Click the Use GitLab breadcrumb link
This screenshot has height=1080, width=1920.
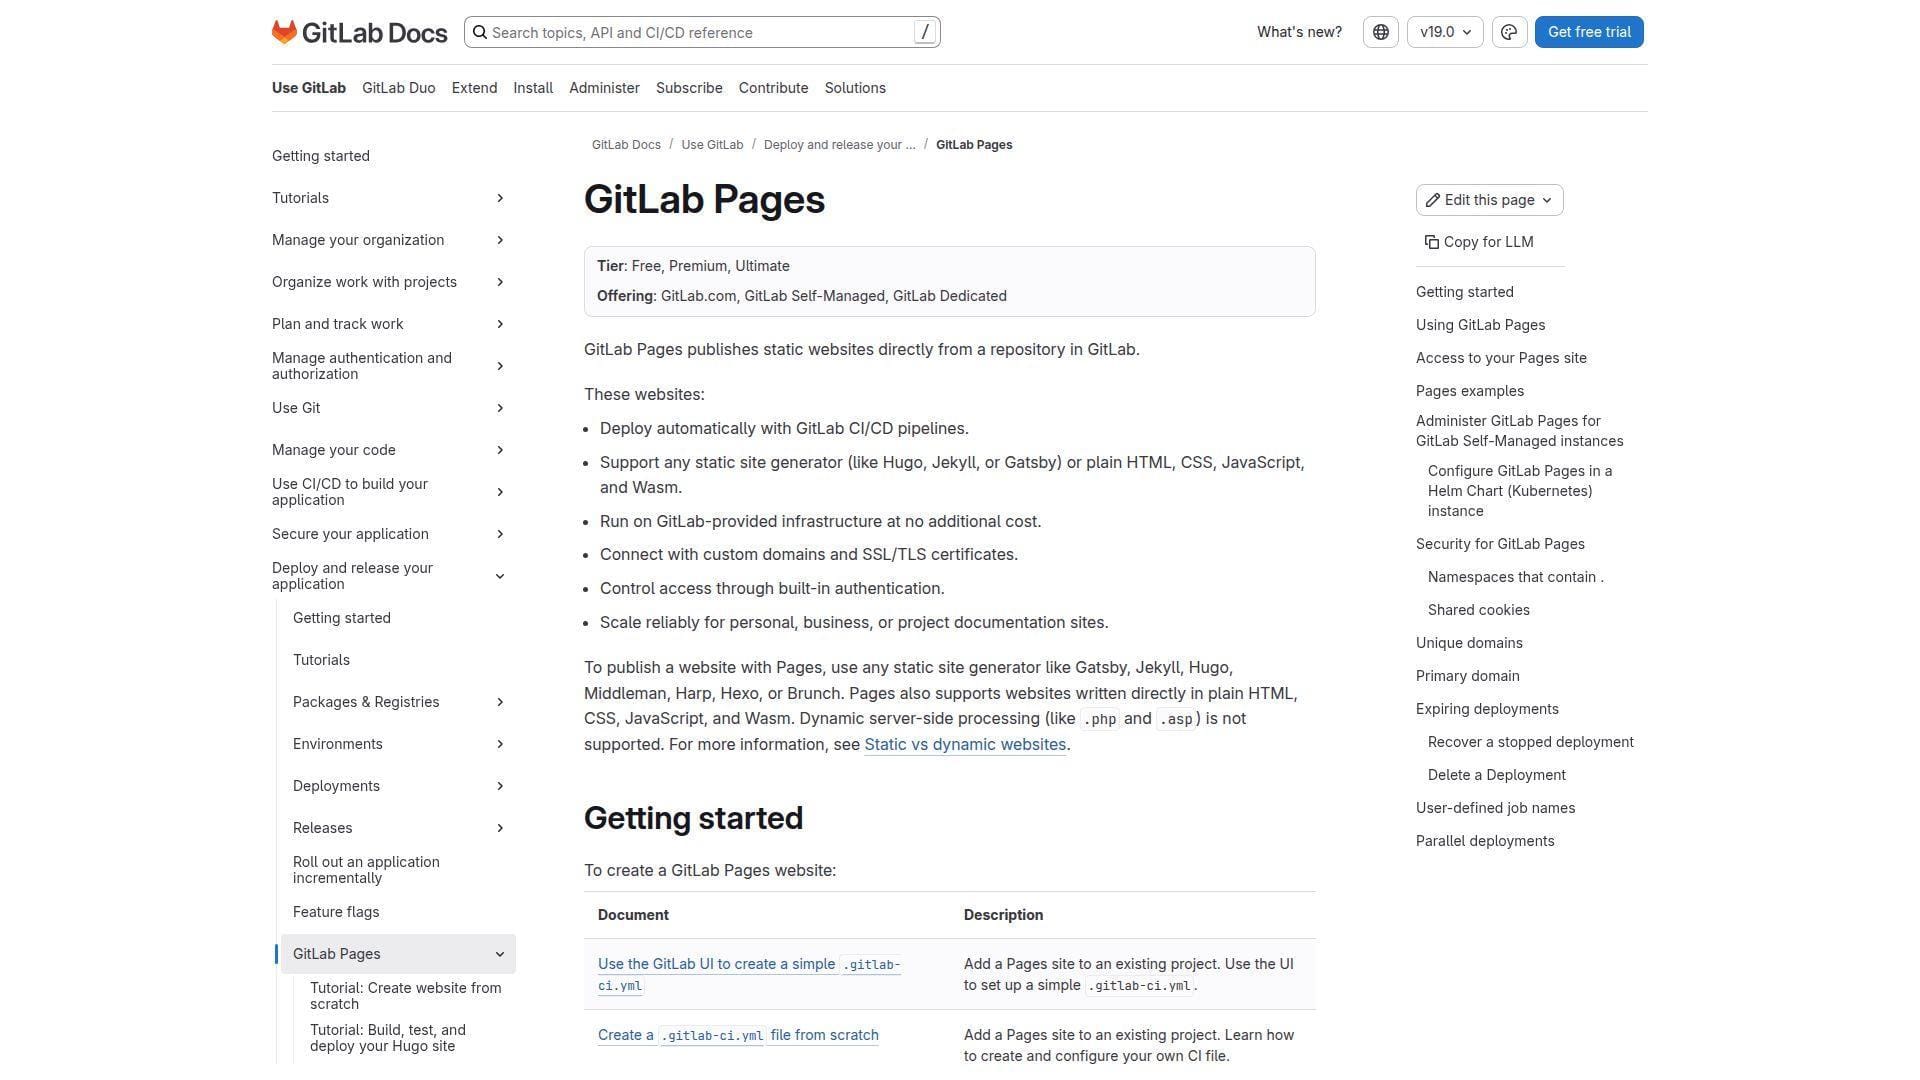[712, 144]
